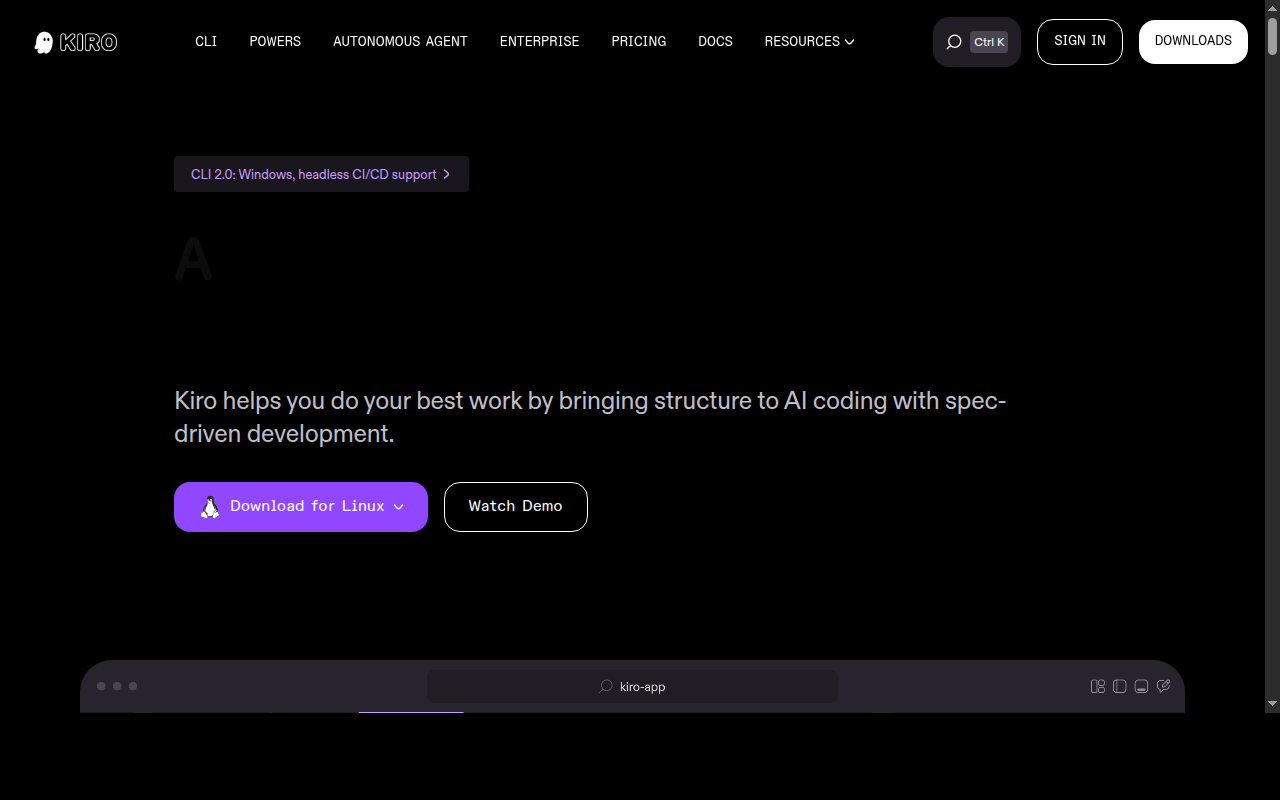1280x800 pixels.
Task: Click the Downloads button
Action: click(x=1193, y=41)
